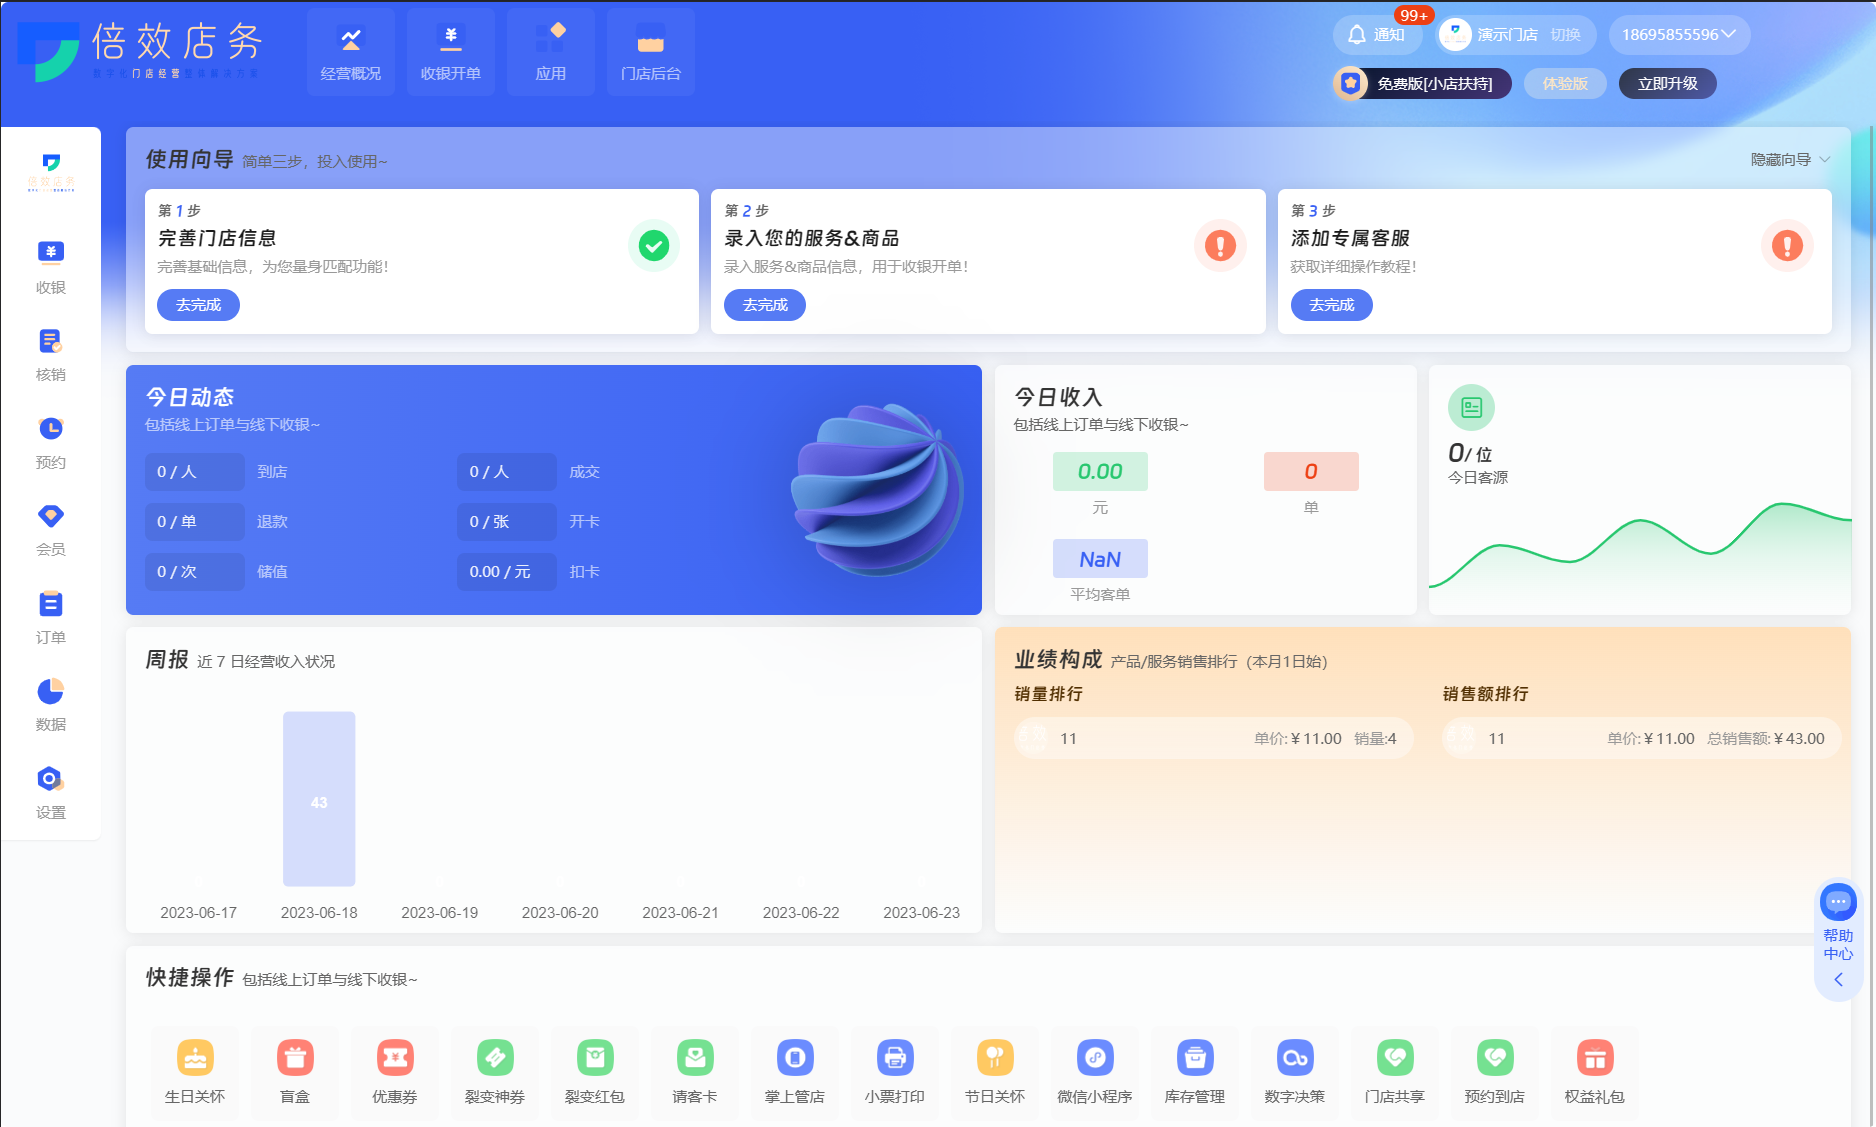Open the 库存管理 inventory shortcut icon
This screenshot has width=1876, height=1127.
point(1195,1058)
